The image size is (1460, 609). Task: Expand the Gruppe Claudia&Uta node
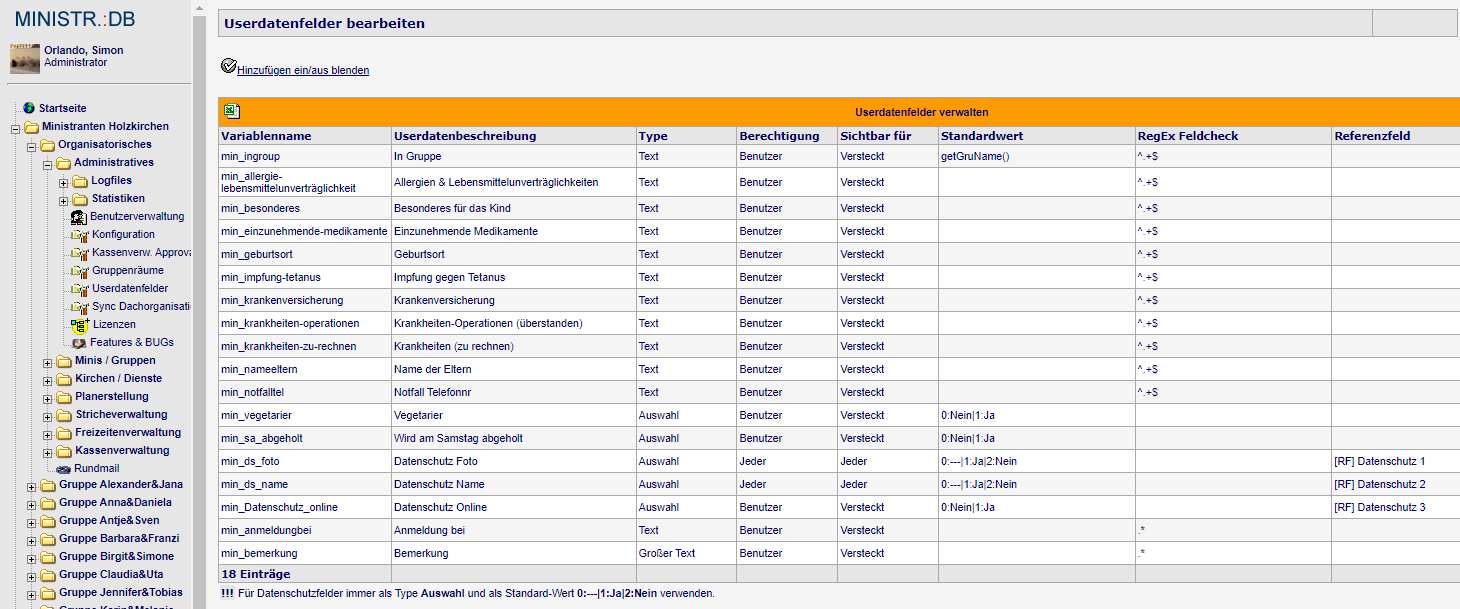coord(31,576)
